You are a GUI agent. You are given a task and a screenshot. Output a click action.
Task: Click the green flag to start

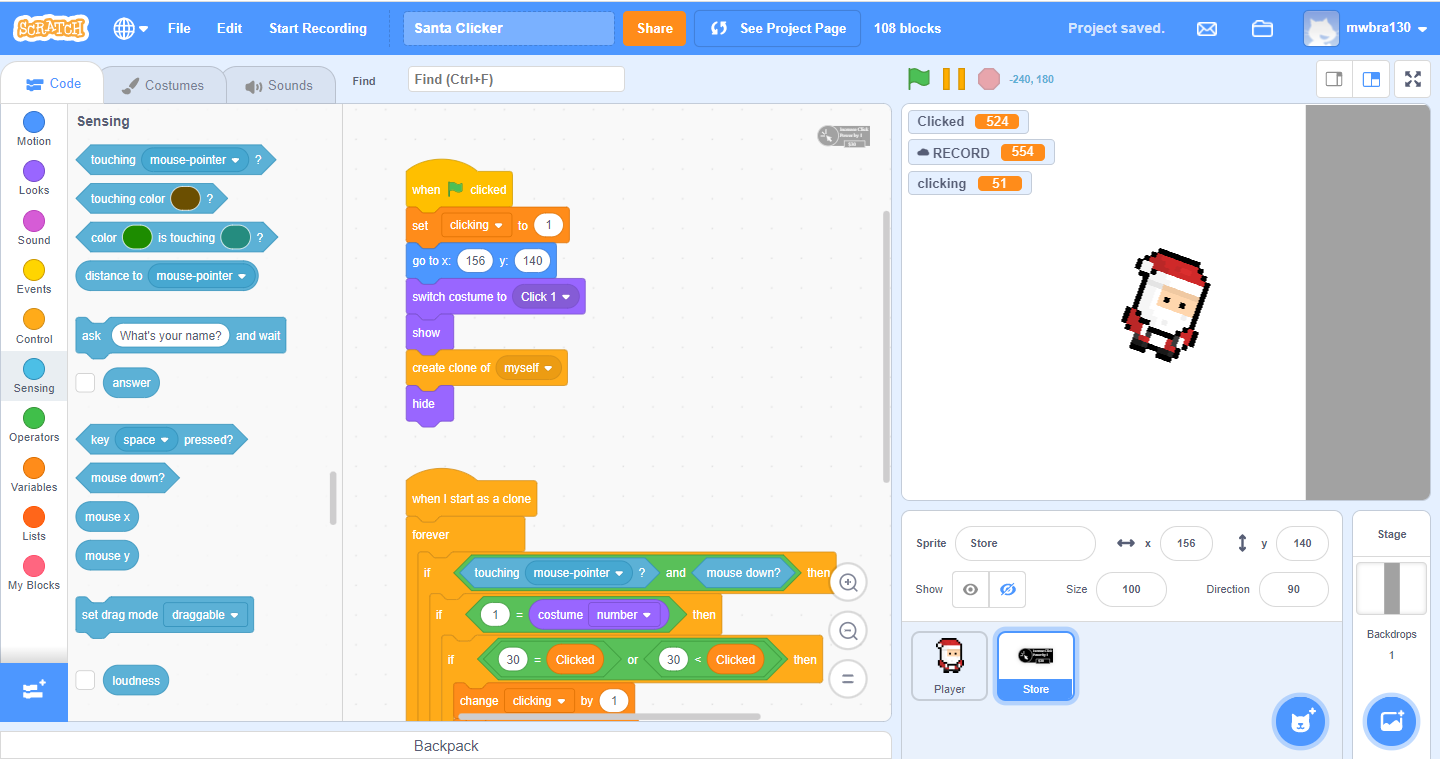point(919,79)
